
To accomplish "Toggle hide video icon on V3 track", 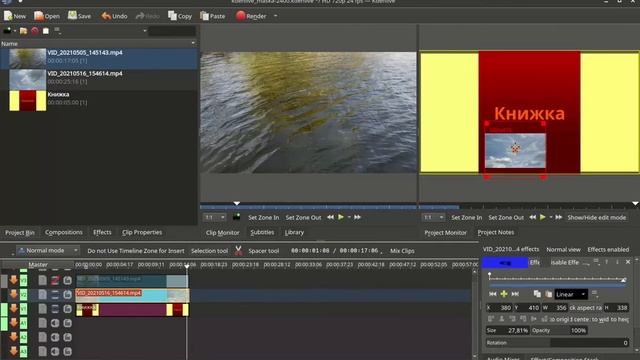I will (55, 280).
